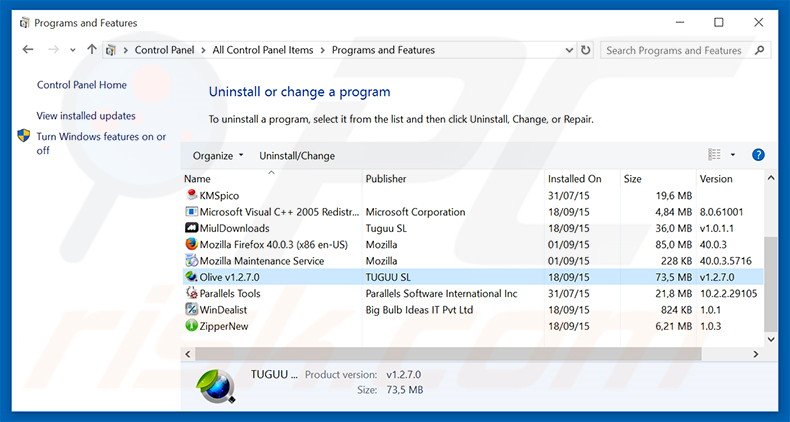Click Programs and Features breadcrumb

pyautogui.click(x=383, y=50)
